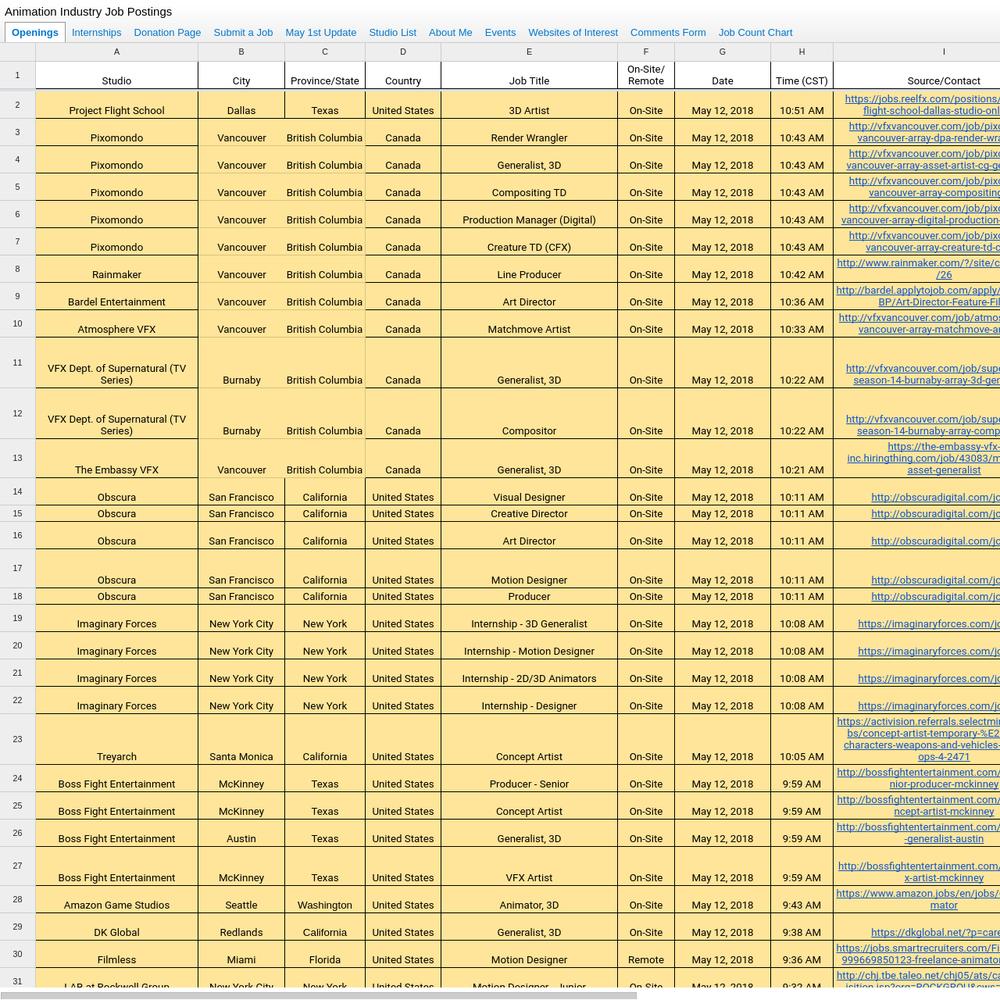Select the Compositing TD cell
The height and width of the screenshot is (1000, 1000).
529,187
